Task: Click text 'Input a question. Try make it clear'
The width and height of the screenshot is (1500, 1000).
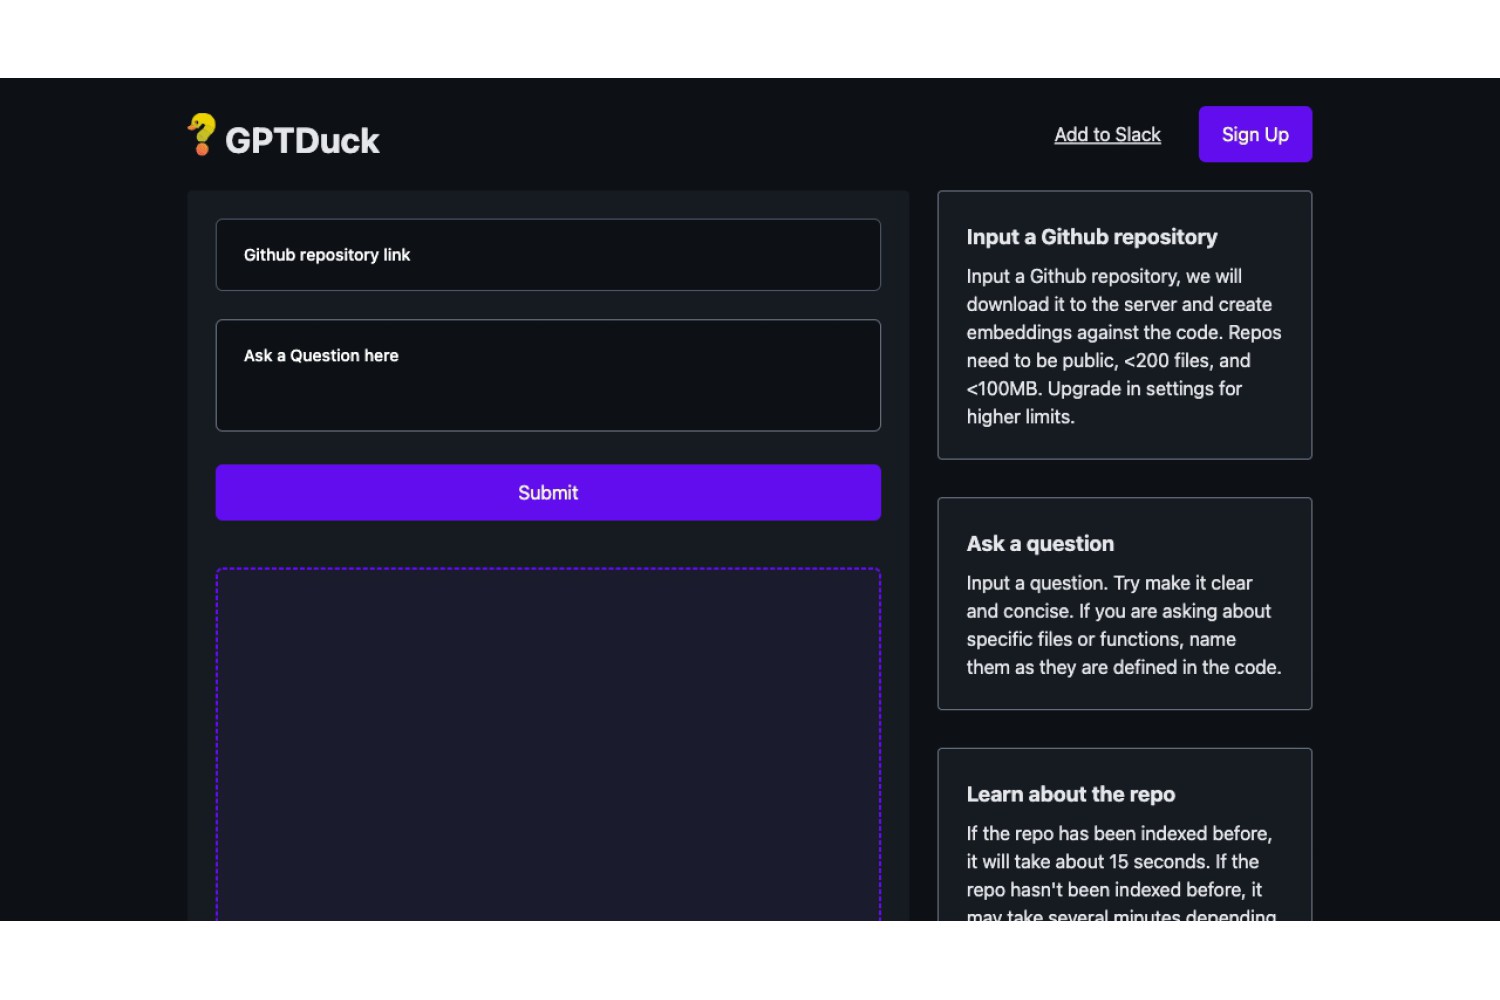Action: [1109, 583]
